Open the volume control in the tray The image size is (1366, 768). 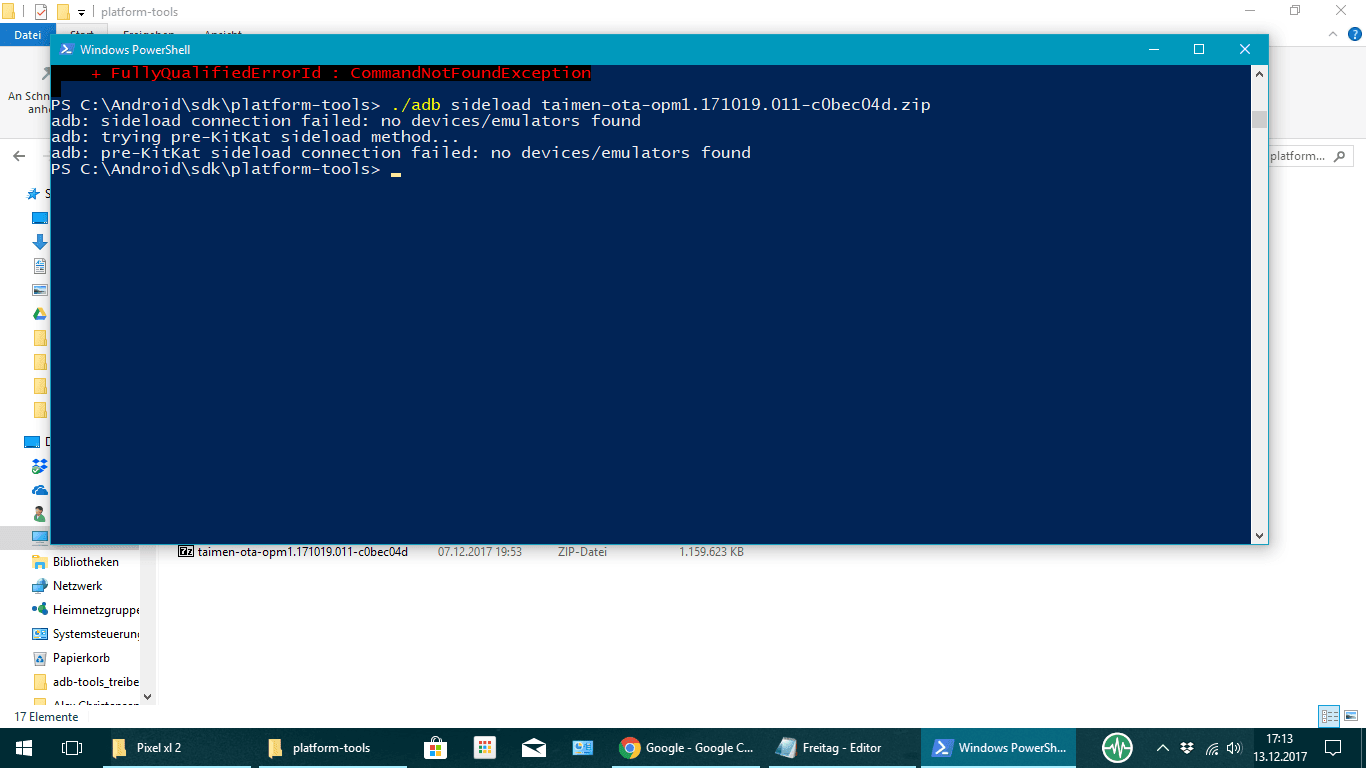(x=1235, y=747)
